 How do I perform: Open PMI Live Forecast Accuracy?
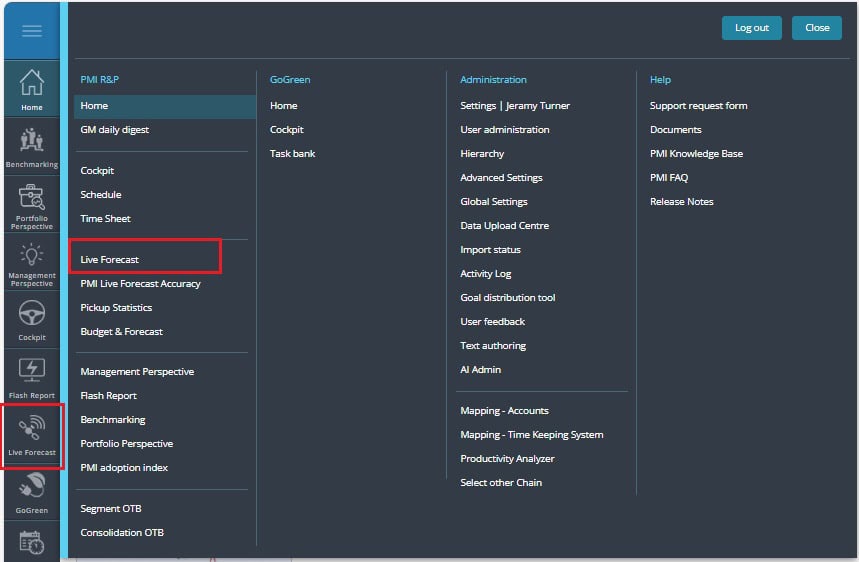pyautogui.click(x=140, y=284)
